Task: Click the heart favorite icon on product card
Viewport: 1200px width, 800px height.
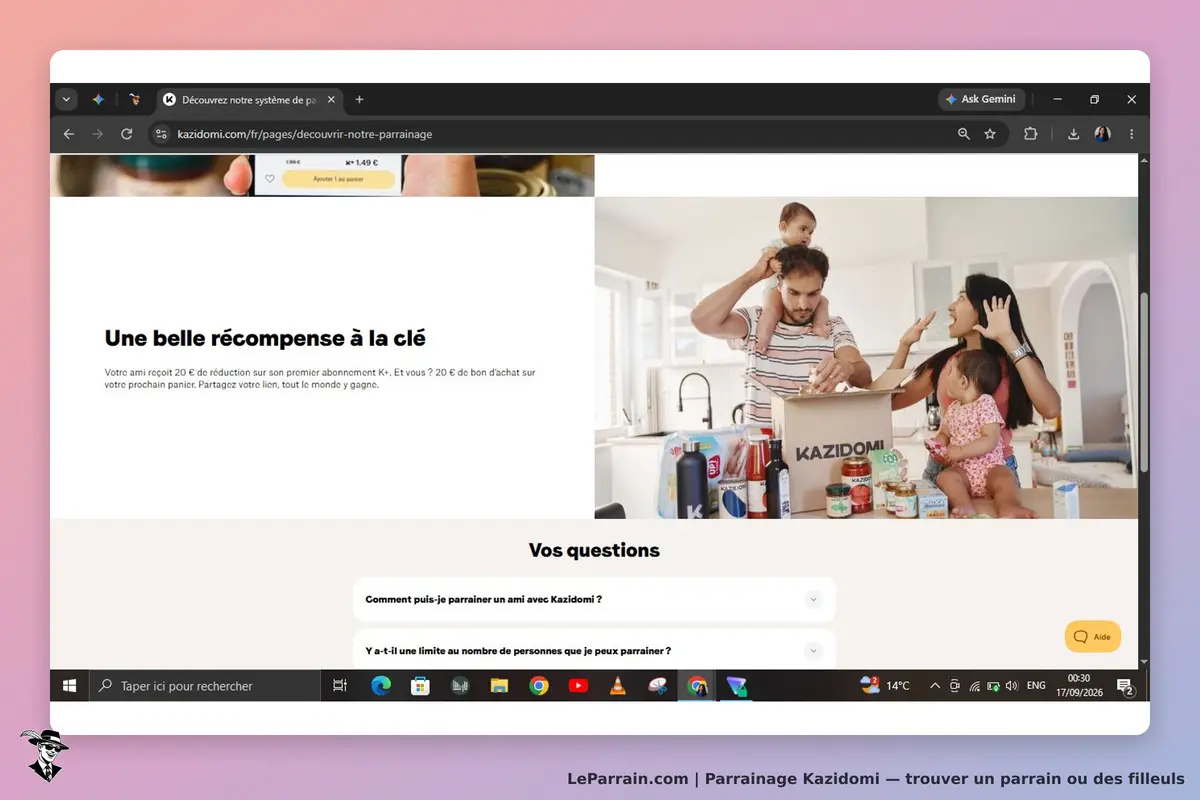Action: 269,179
